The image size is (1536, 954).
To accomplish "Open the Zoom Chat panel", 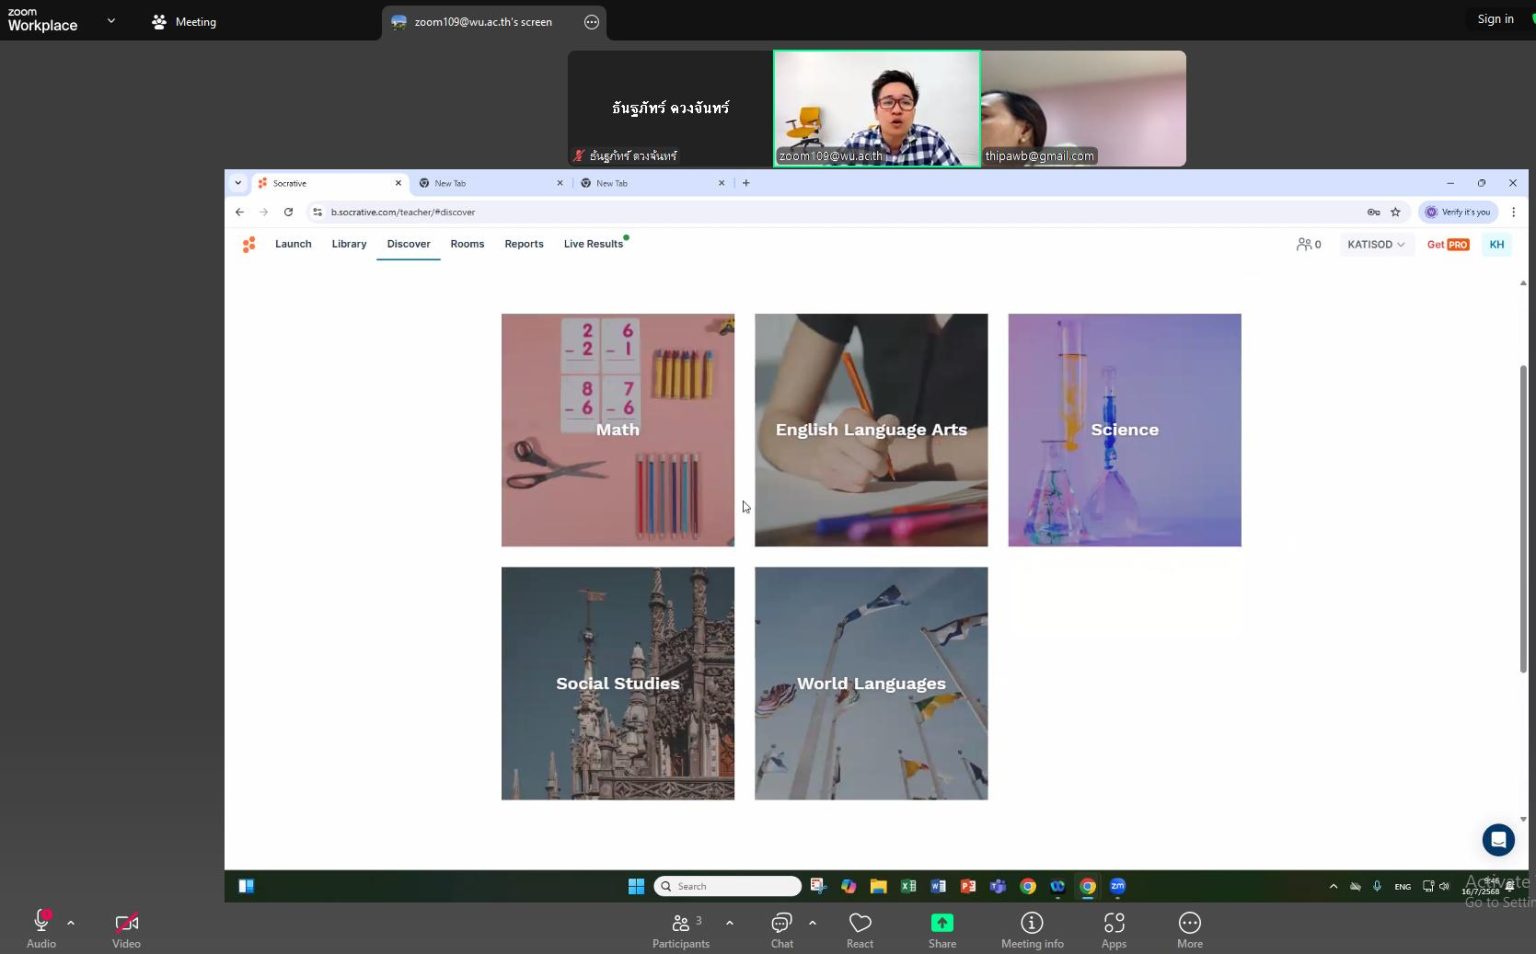I will (x=781, y=929).
